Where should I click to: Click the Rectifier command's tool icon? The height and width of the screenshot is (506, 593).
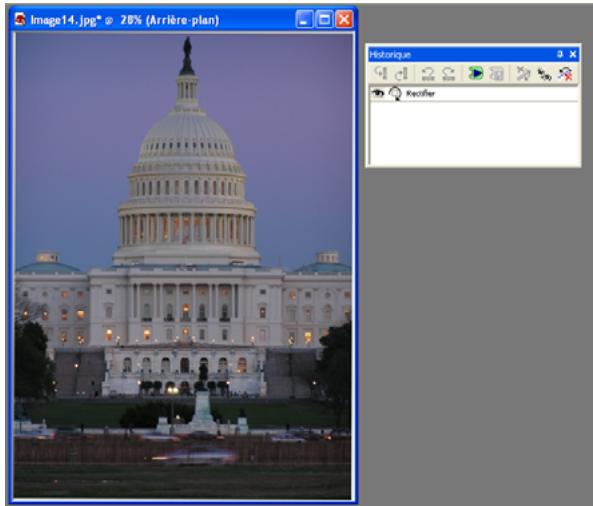[395, 93]
